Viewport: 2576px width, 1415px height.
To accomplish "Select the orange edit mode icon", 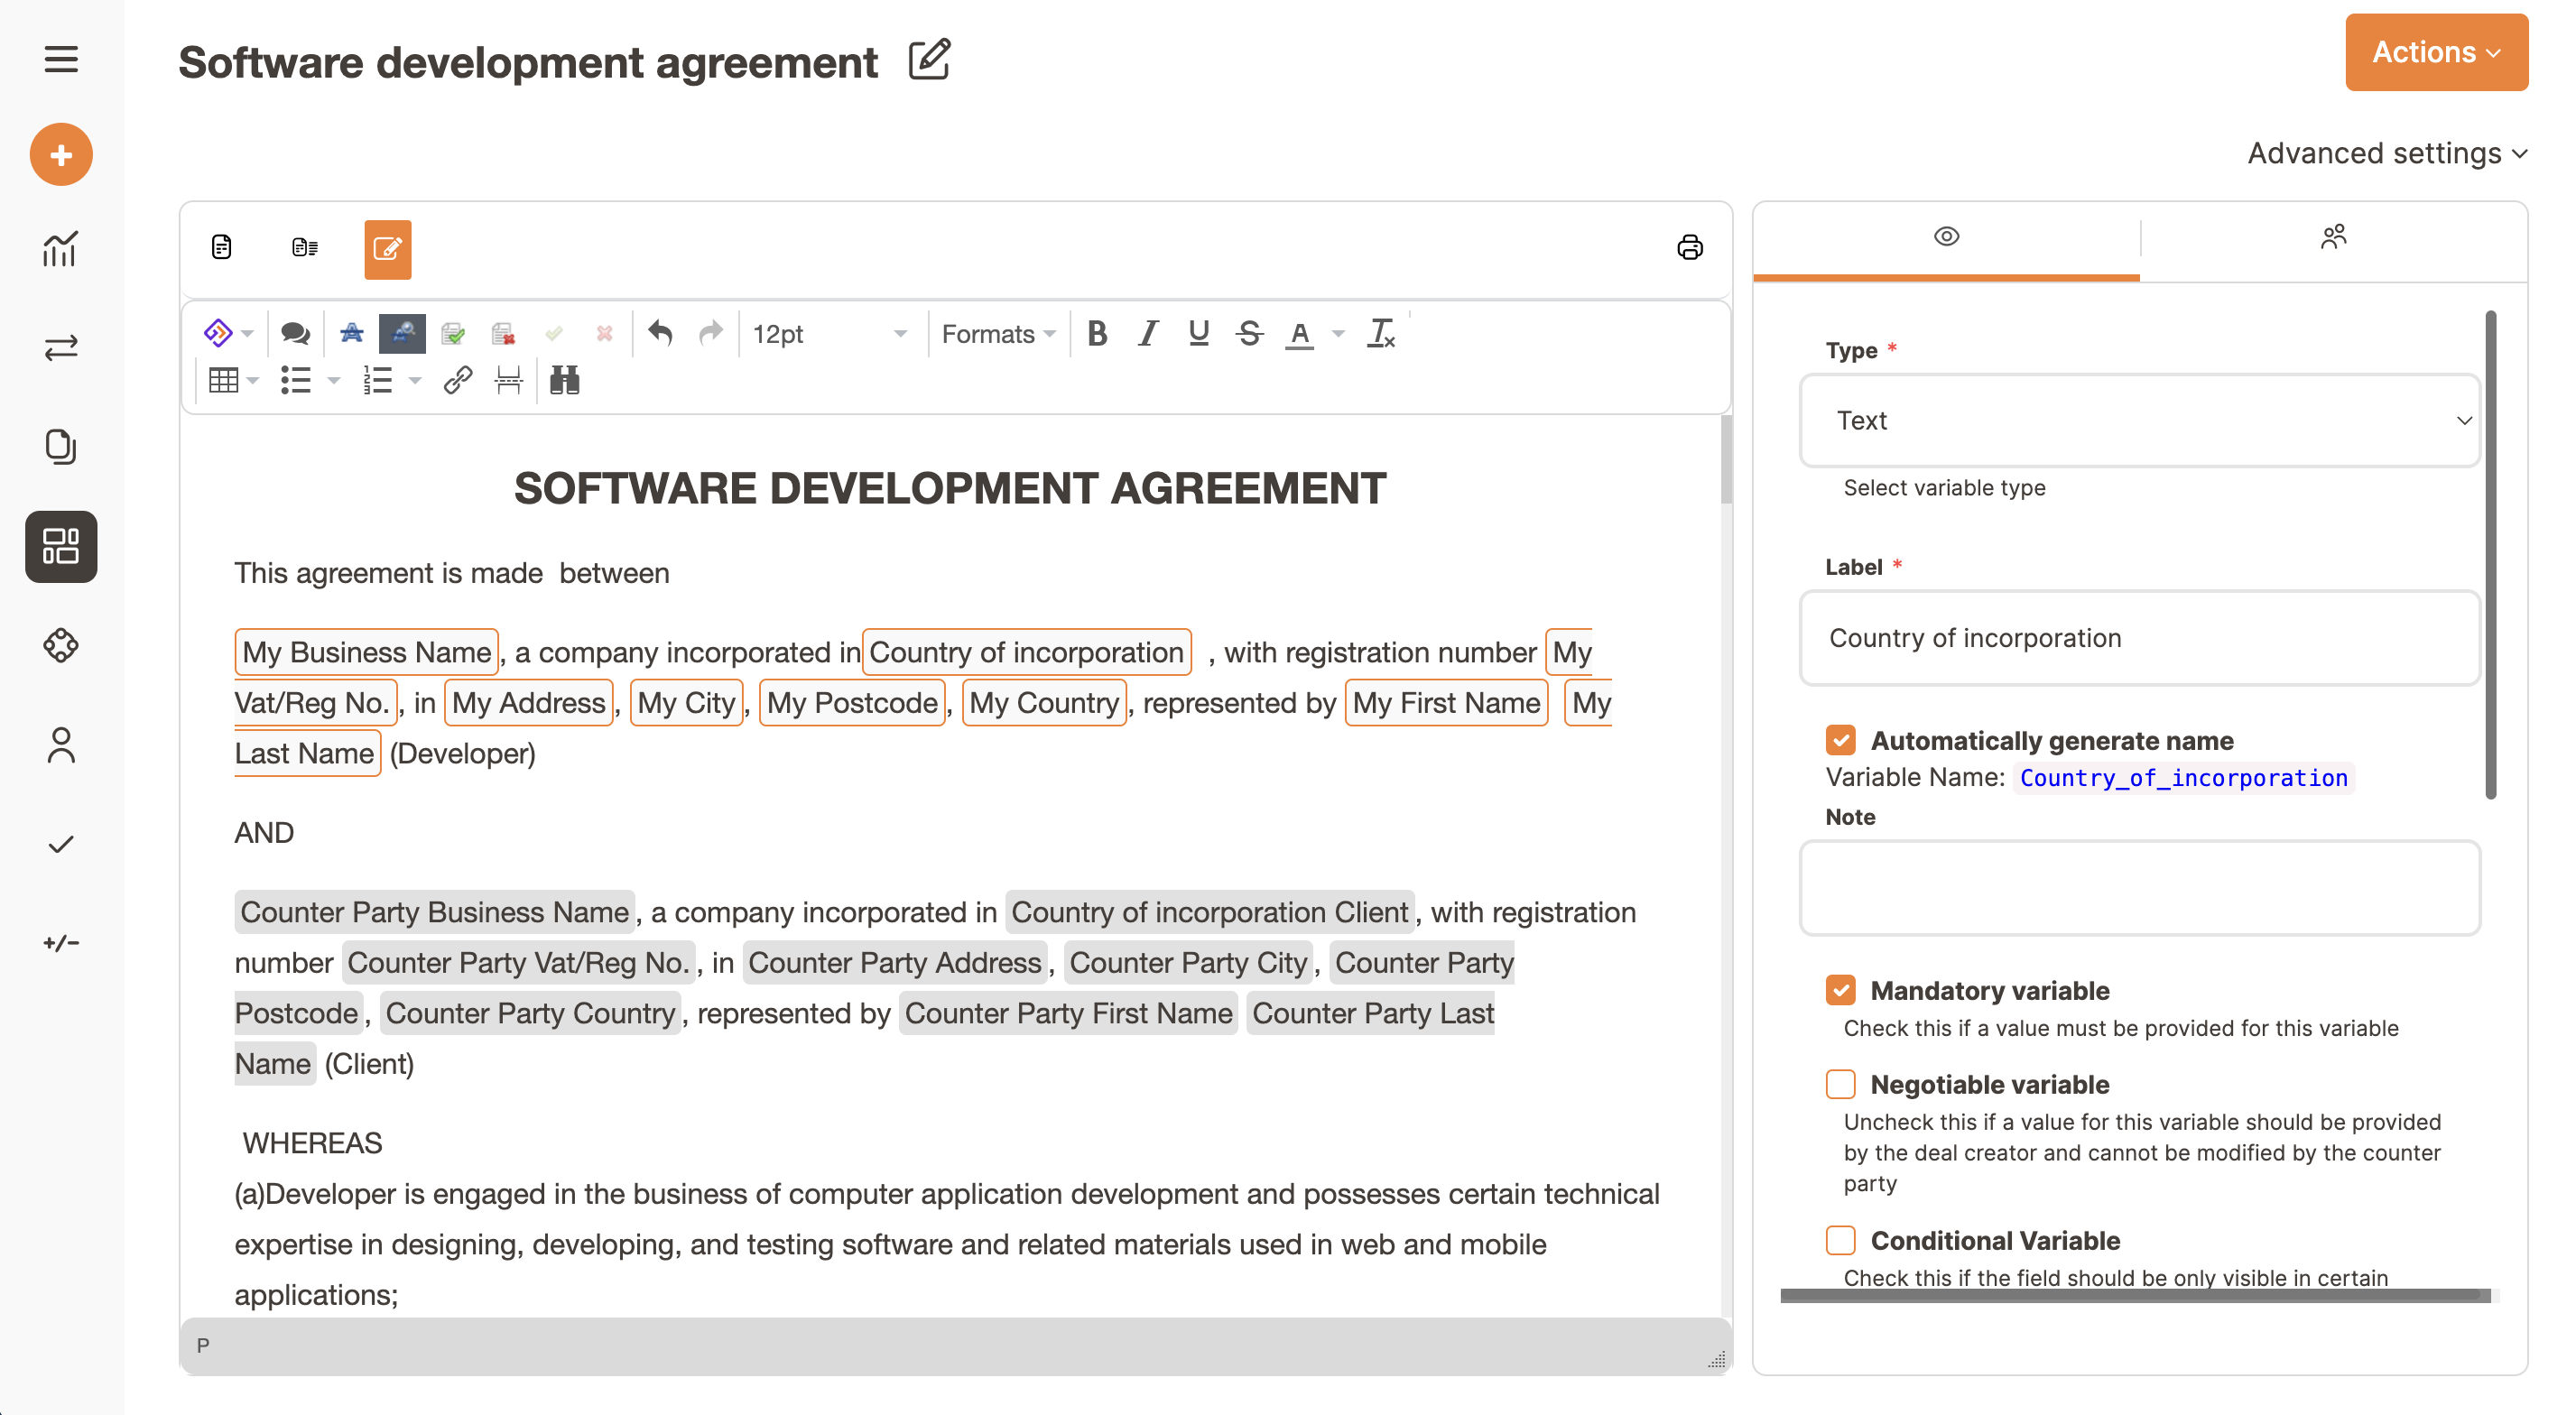I will click(388, 249).
